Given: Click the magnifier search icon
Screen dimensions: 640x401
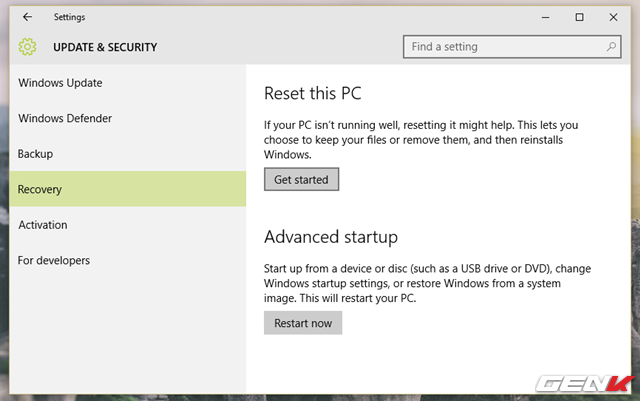Looking at the screenshot, I should click(x=611, y=47).
